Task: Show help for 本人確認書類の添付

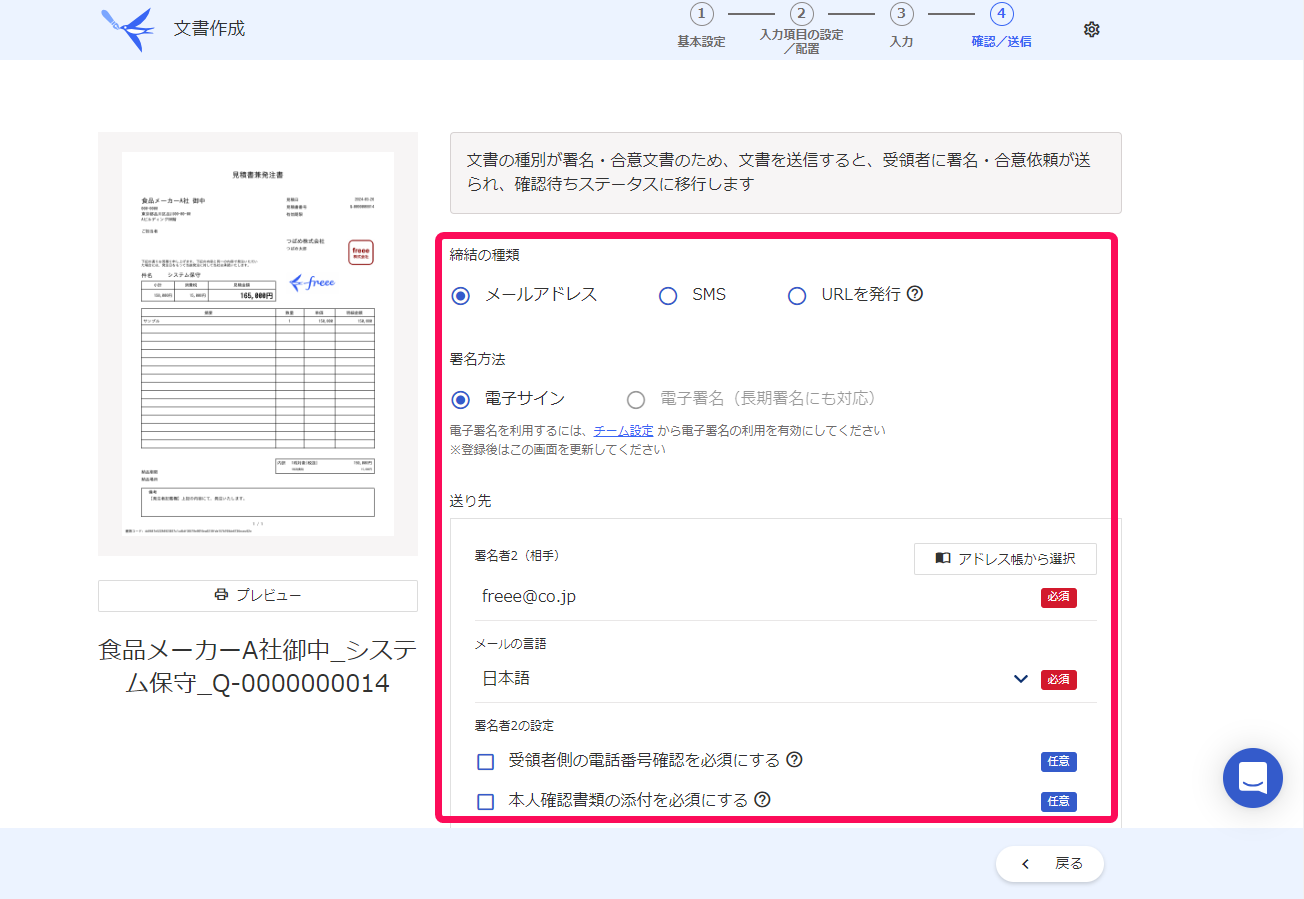Action: point(762,800)
